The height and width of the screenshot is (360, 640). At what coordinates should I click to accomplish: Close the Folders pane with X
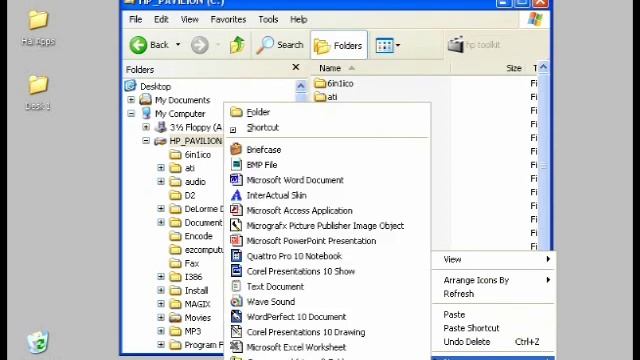(x=296, y=67)
